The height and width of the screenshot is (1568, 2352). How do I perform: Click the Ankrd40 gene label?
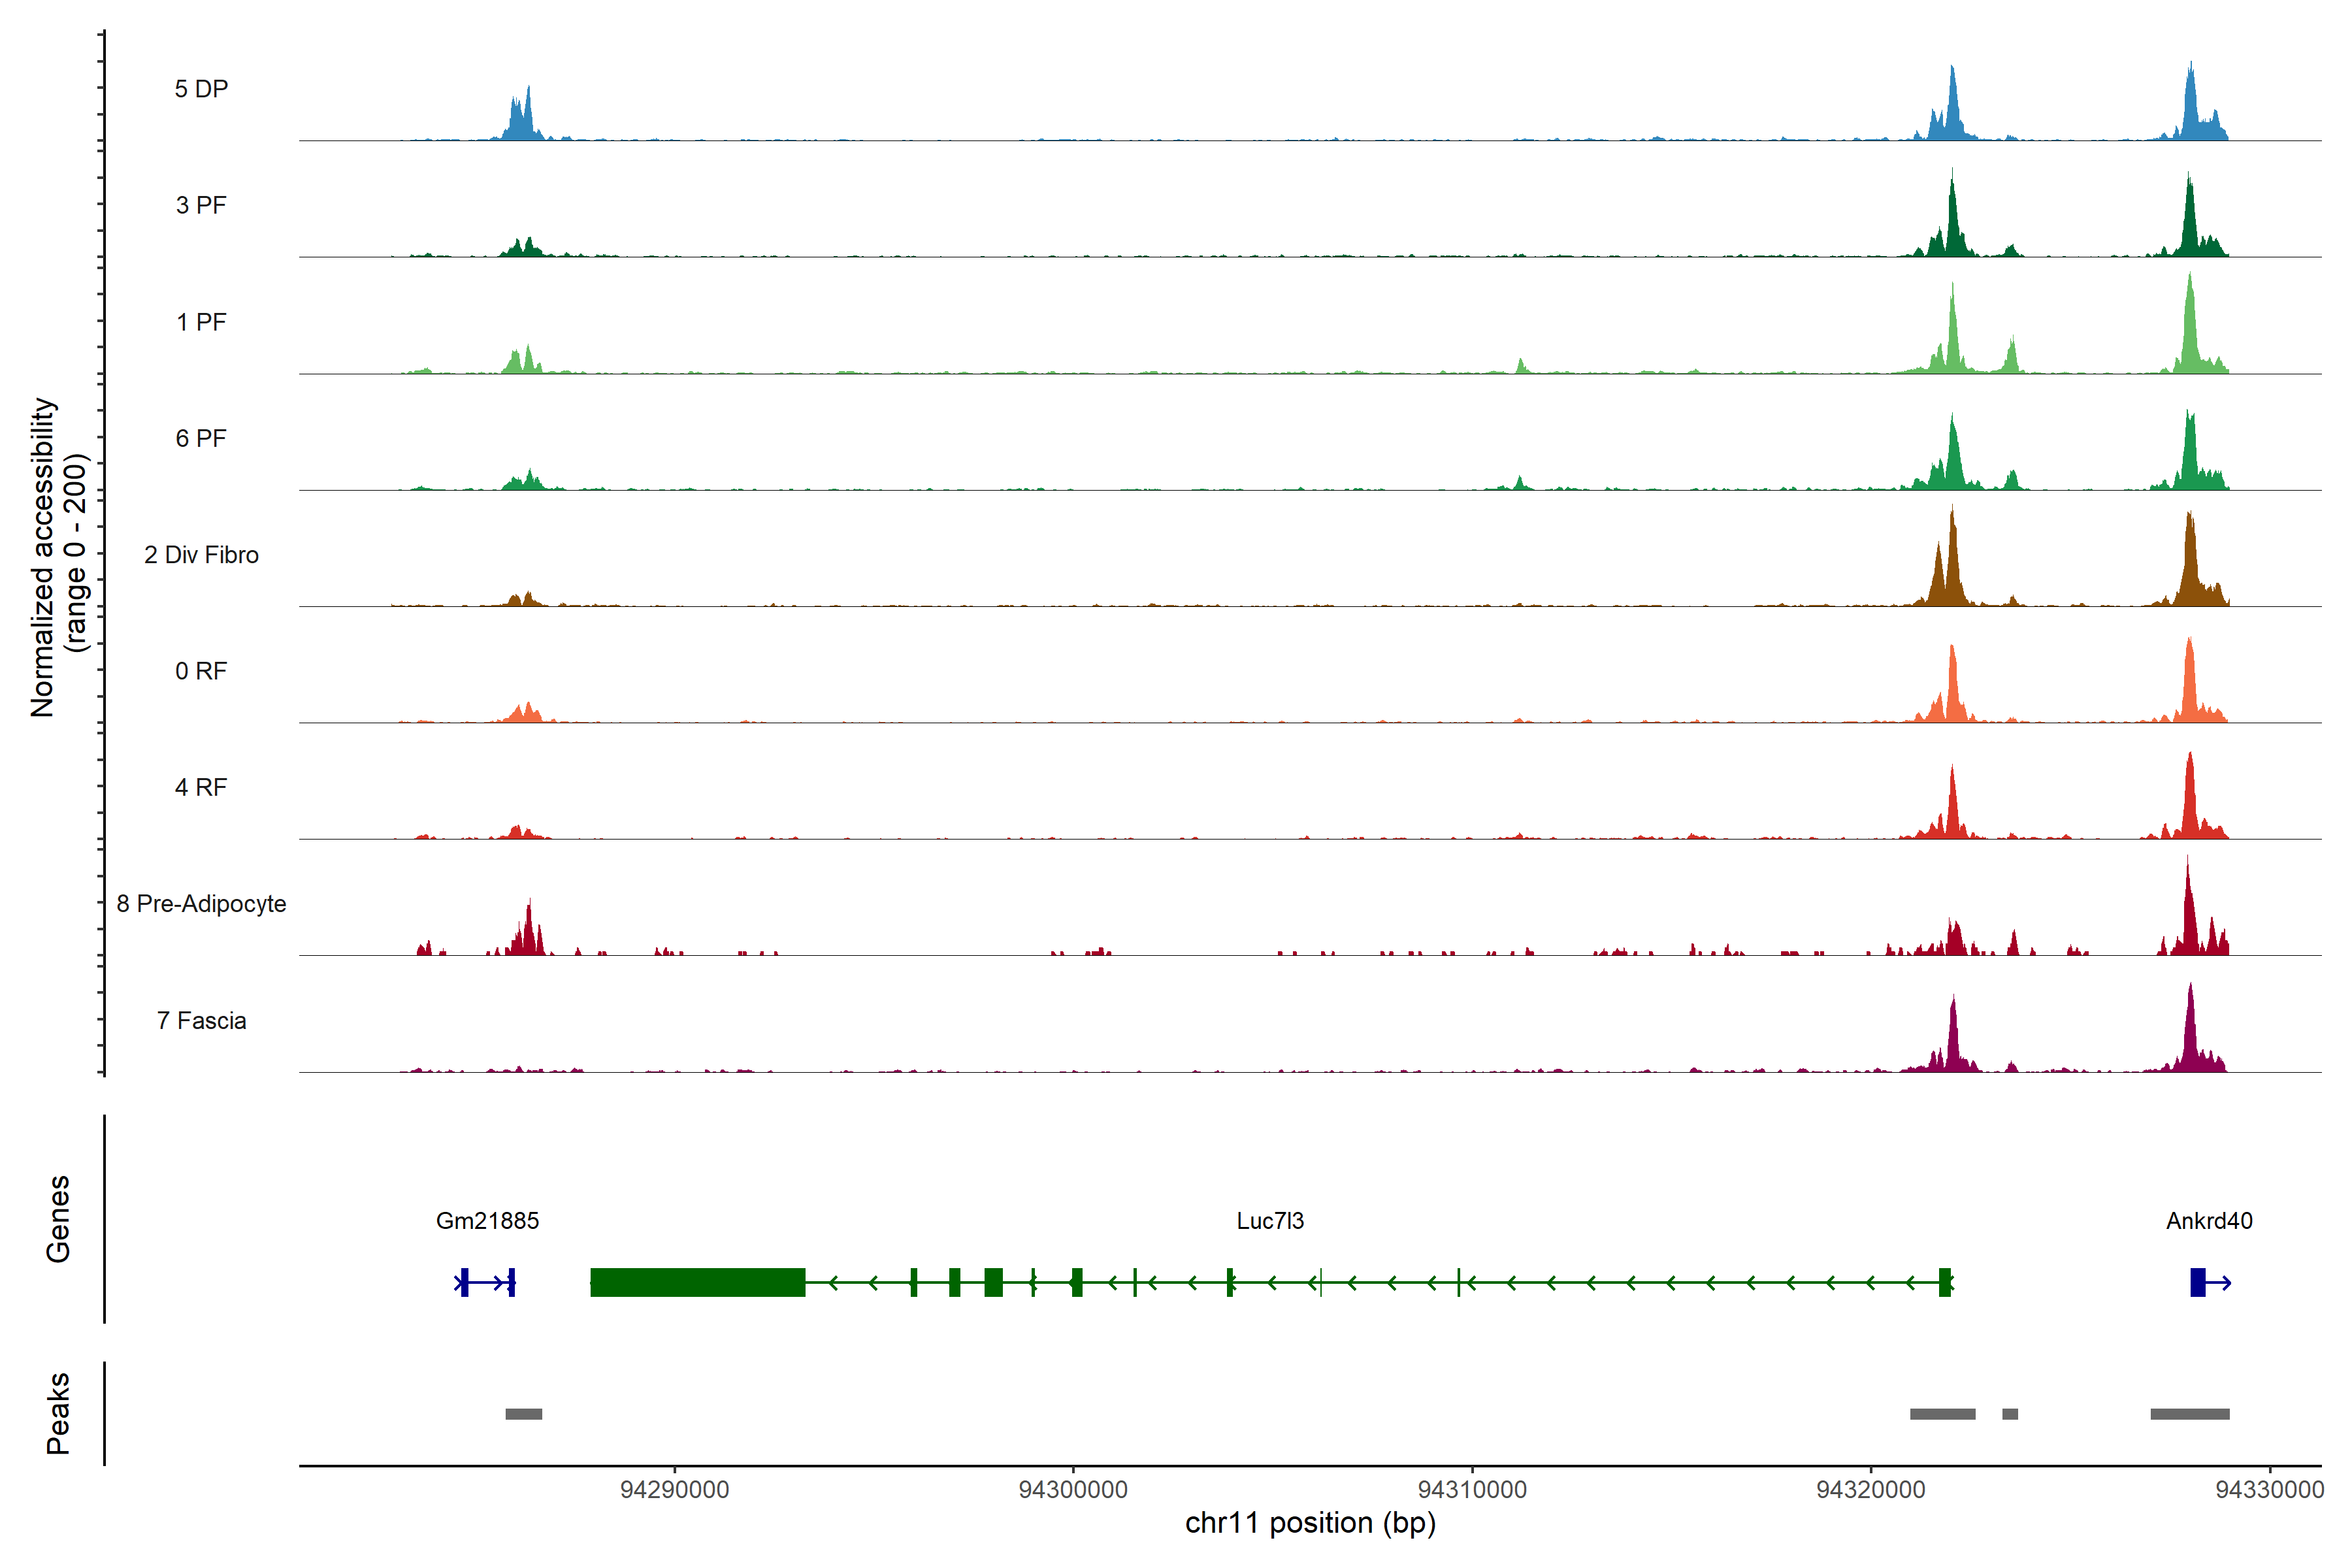point(2209,1220)
